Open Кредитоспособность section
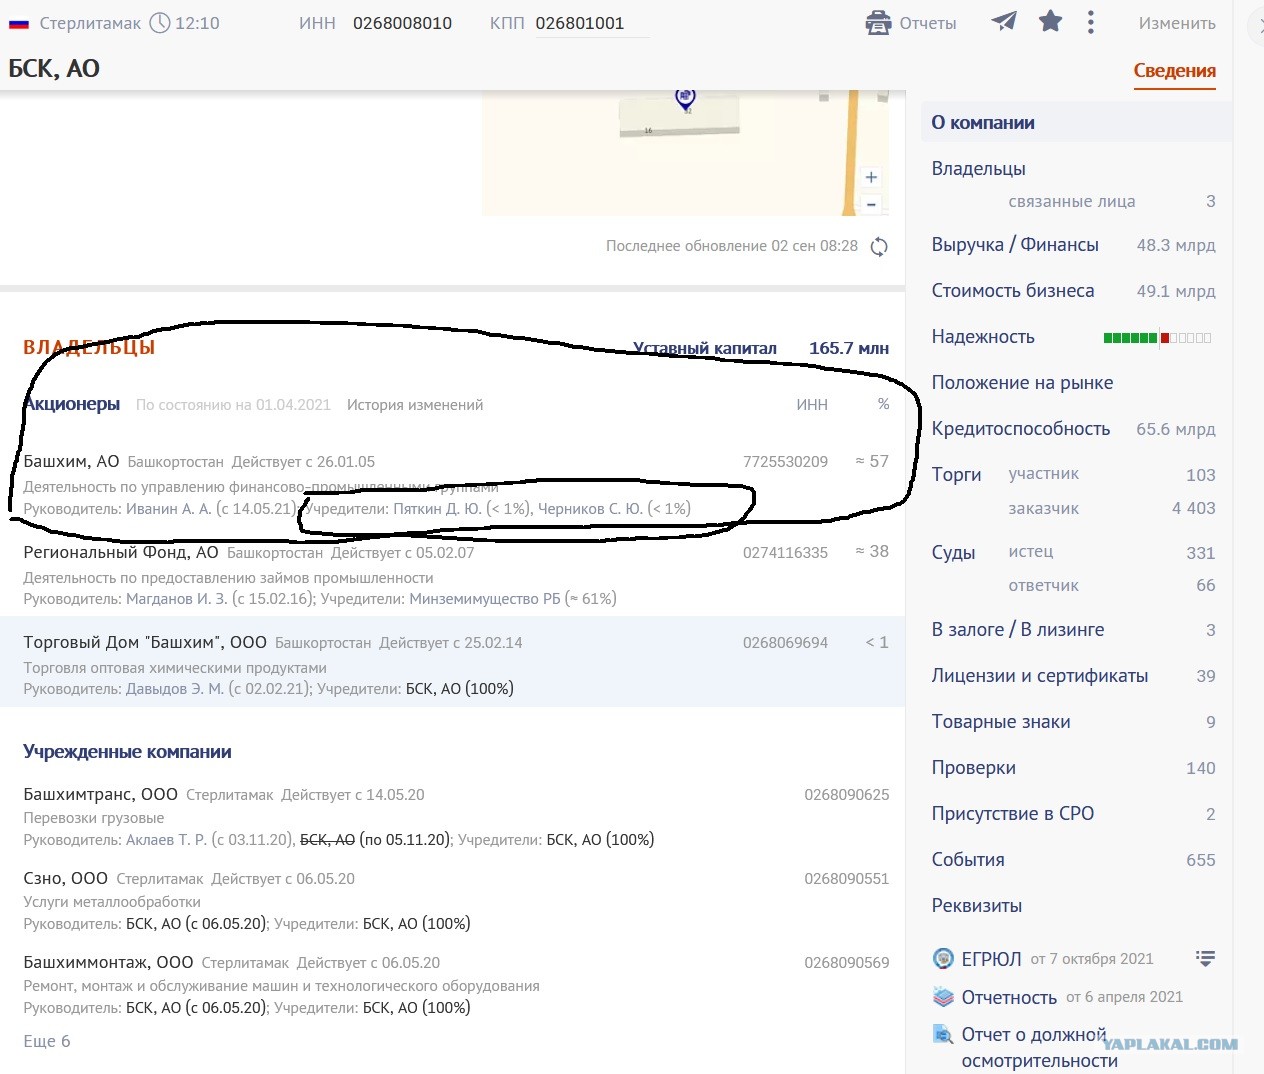The image size is (1264, 1074). click(1021, 429)
